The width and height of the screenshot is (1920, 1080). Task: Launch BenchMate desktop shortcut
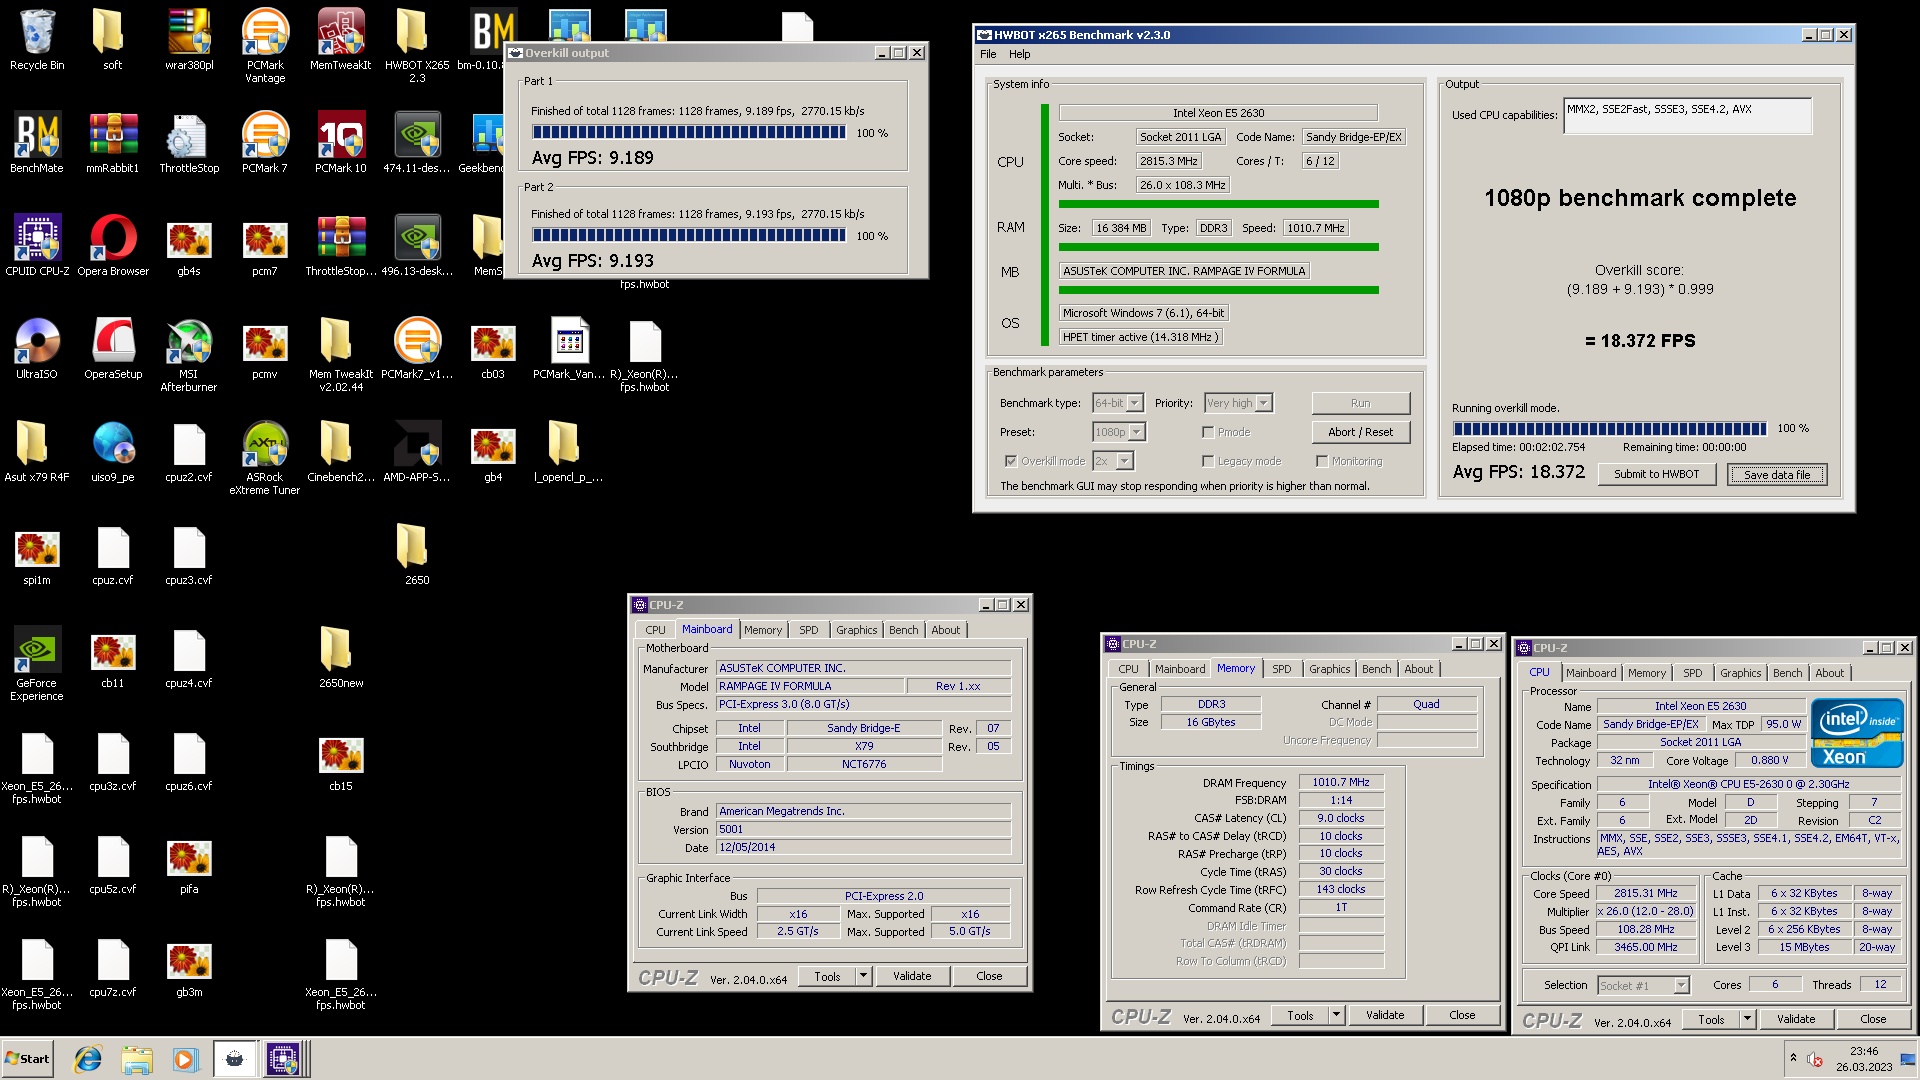coord(37,143)
